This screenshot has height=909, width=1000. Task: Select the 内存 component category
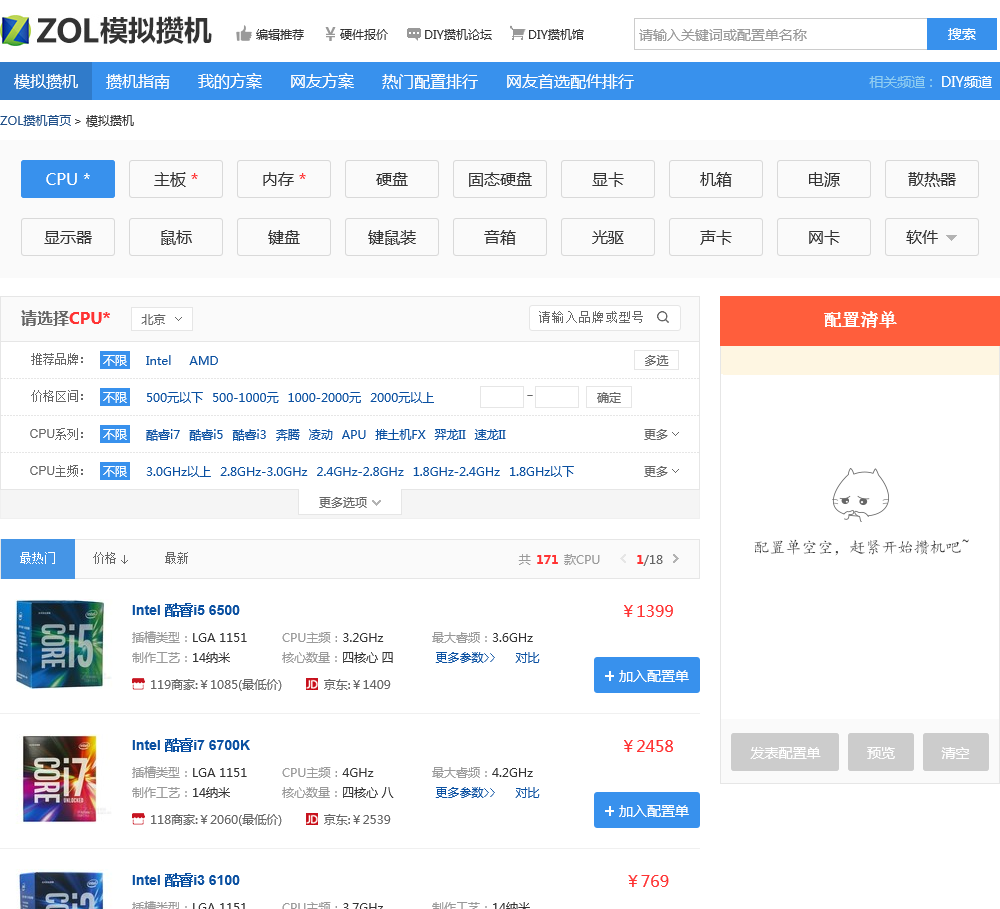(x=284, y=179)
